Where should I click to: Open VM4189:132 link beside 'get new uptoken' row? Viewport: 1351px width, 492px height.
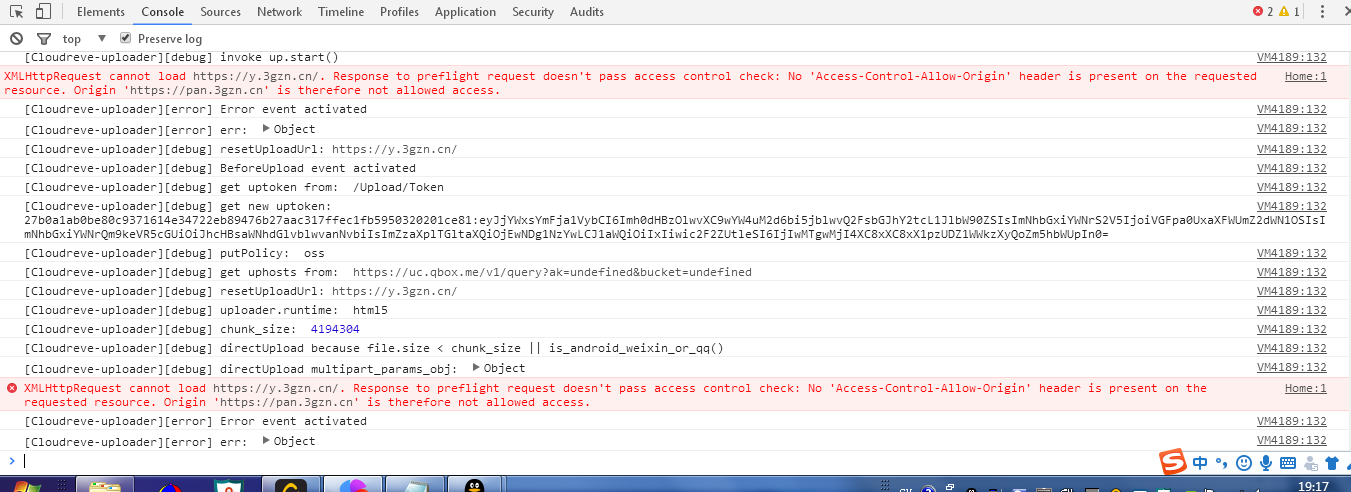click(x=1291, y=206)
